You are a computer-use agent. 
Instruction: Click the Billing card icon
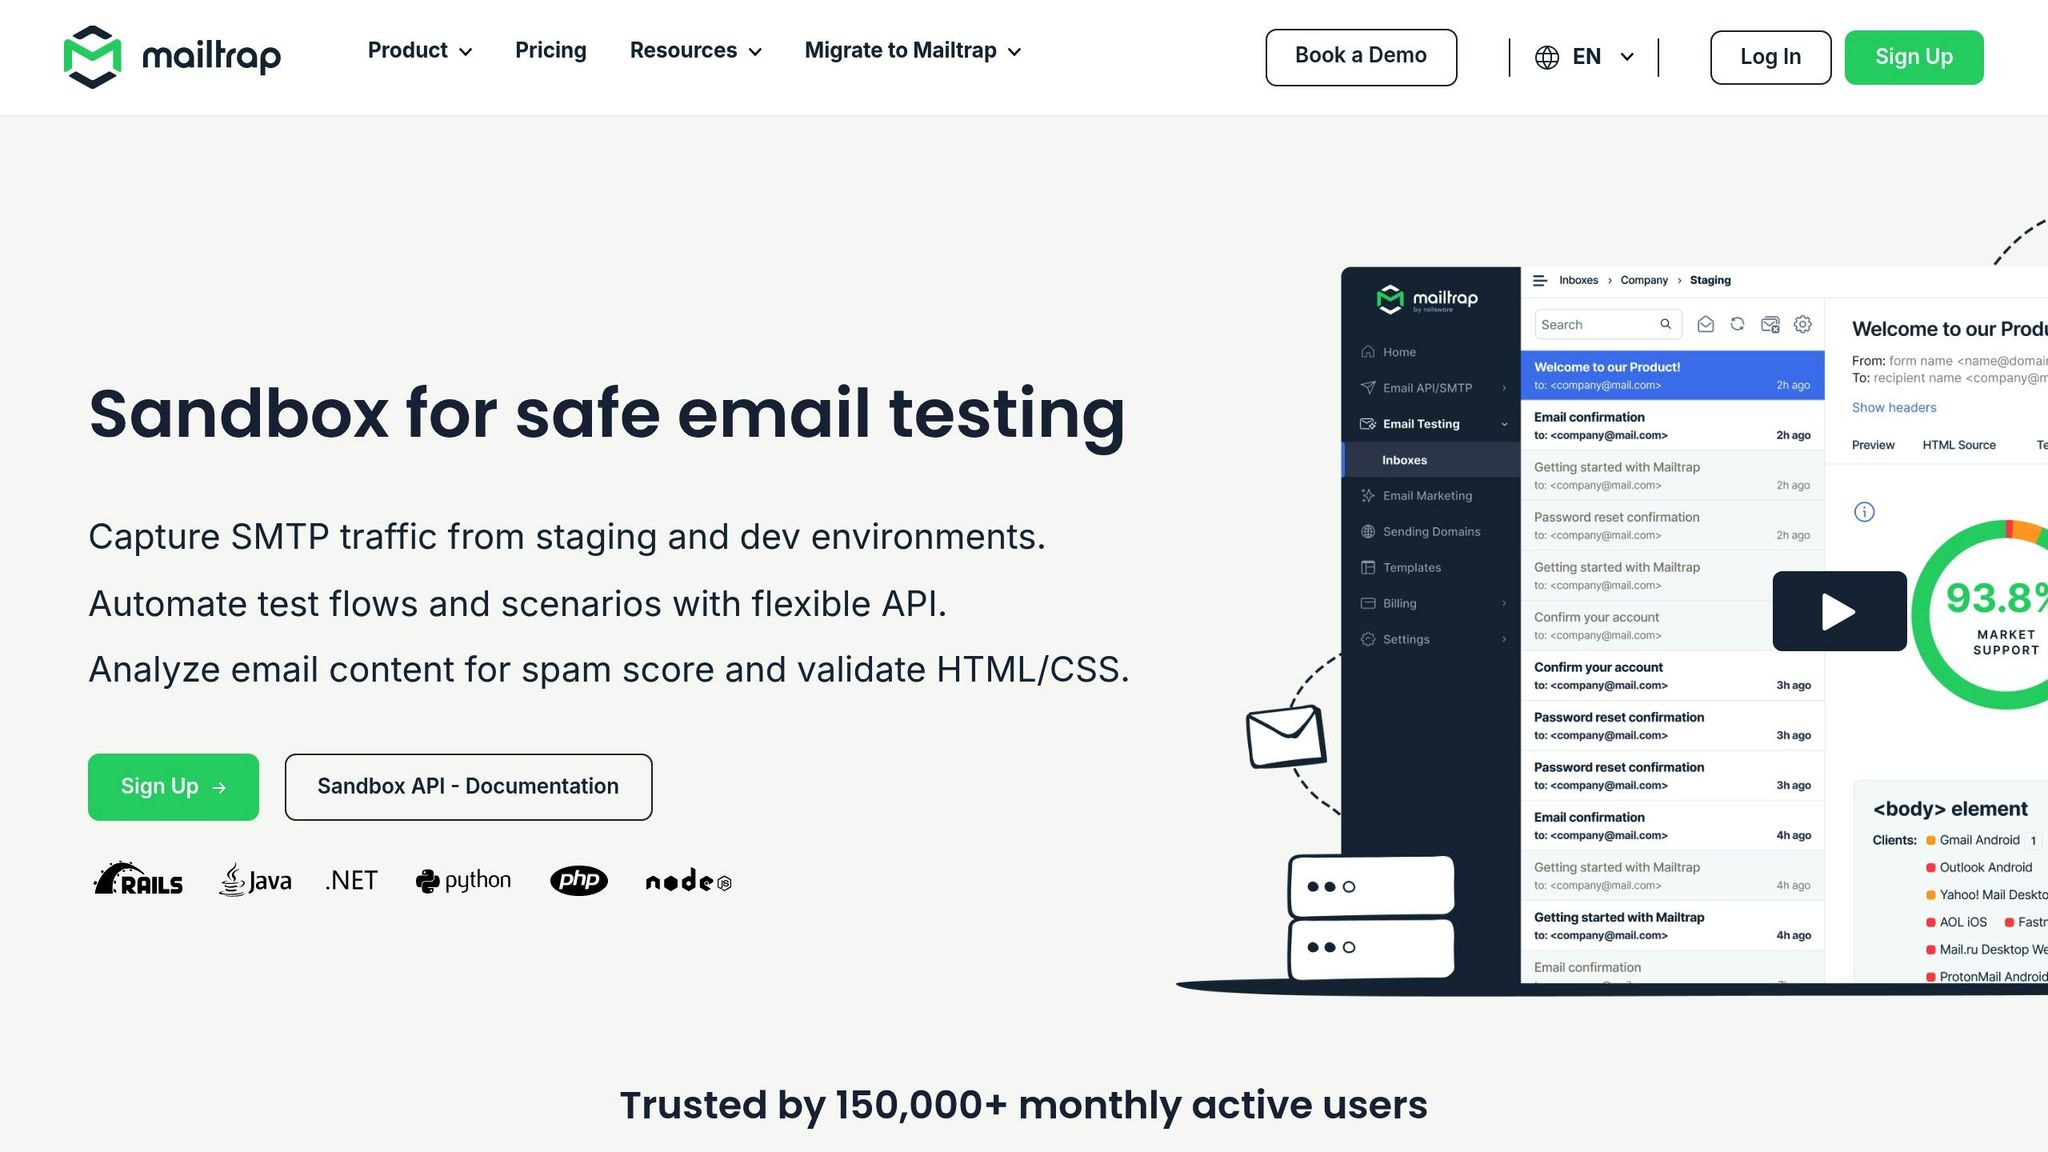coord(1368,604)
